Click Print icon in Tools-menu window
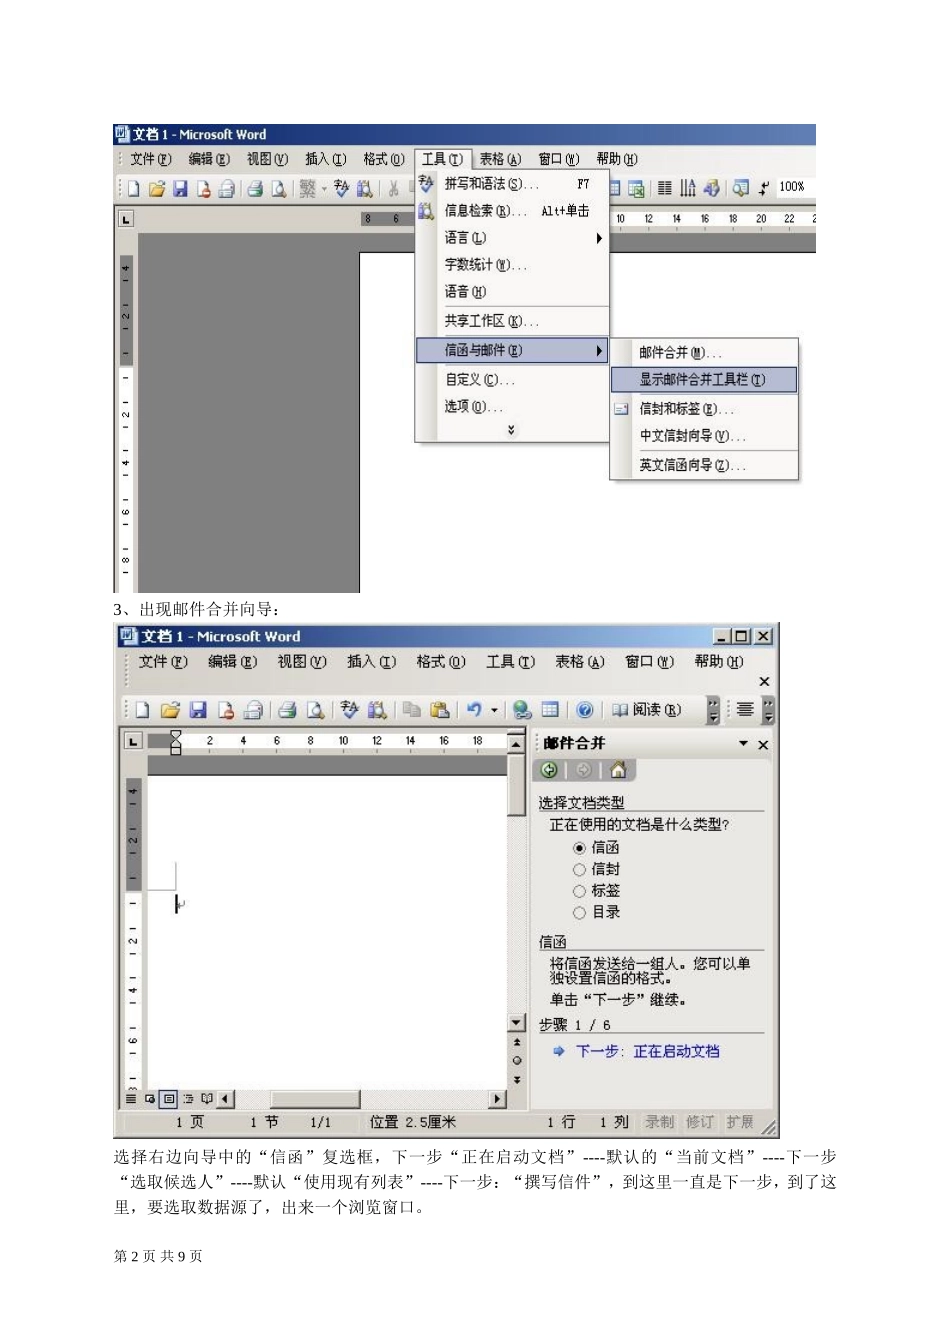The height and width of the screenshot is (1344, 950). point(255,188)
